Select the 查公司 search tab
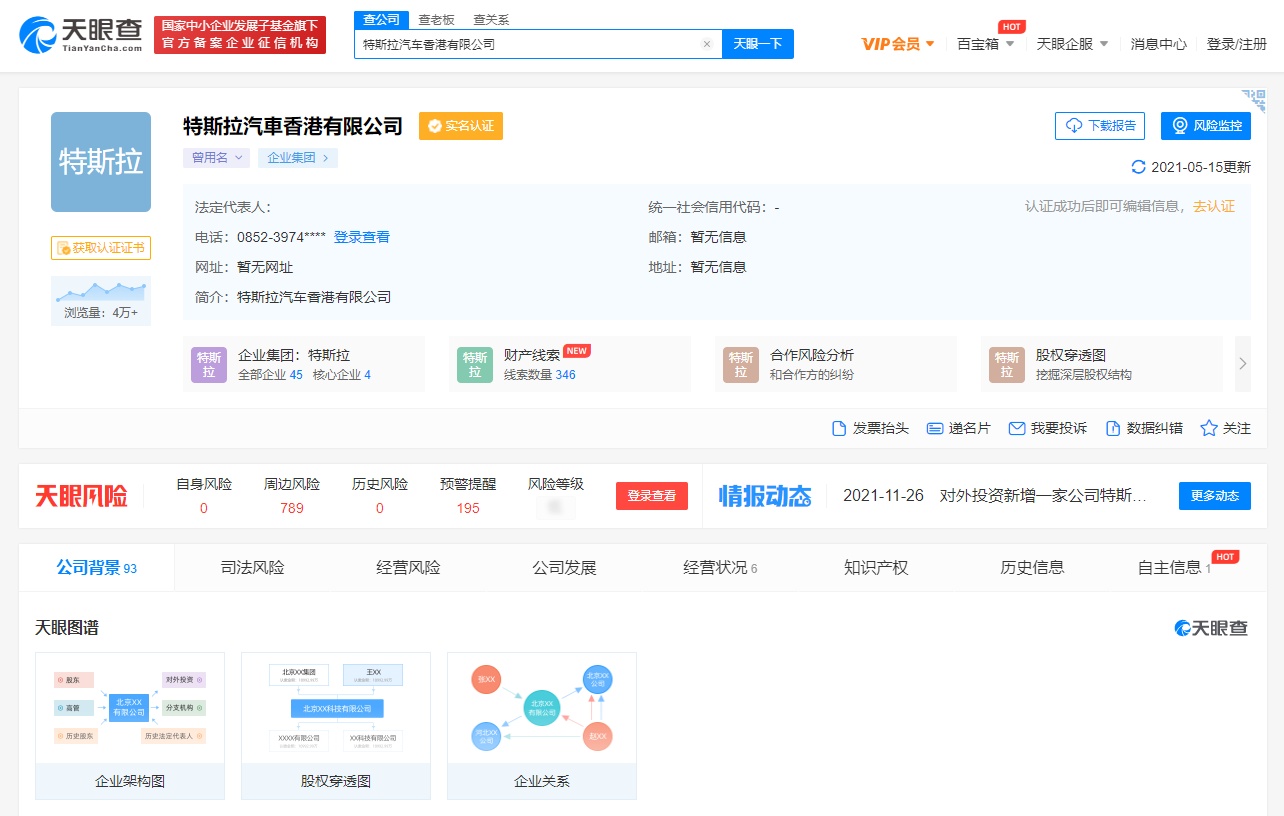 [381, 20]
